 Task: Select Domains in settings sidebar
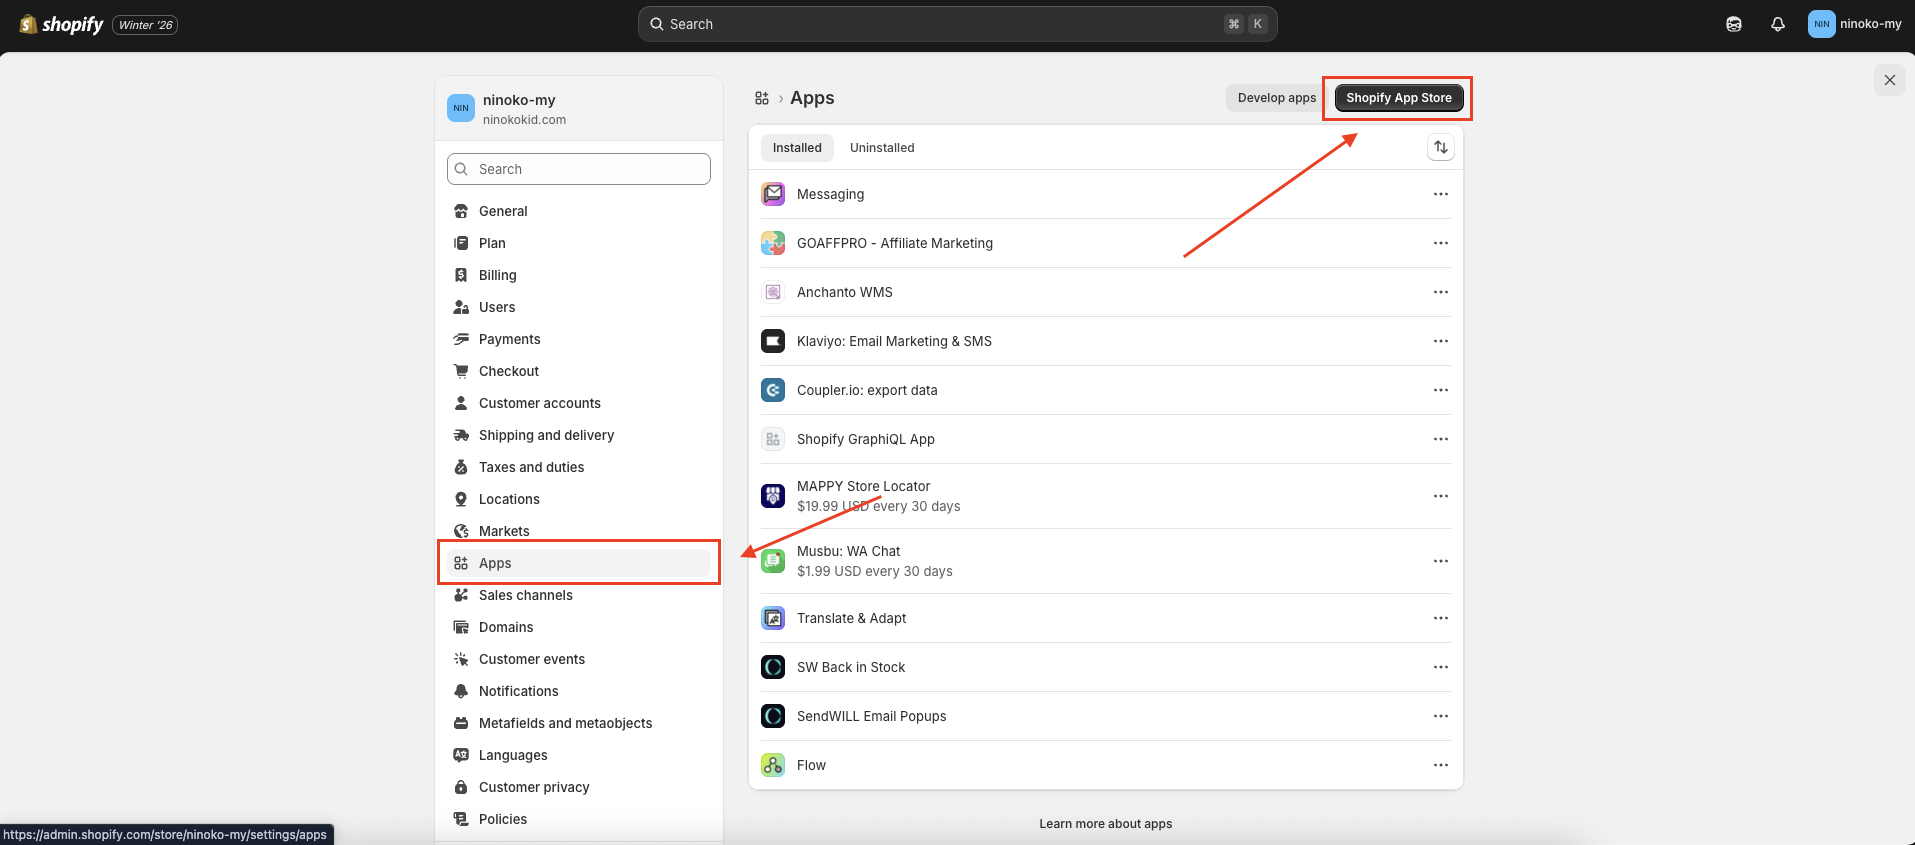(x=579, y=627)
